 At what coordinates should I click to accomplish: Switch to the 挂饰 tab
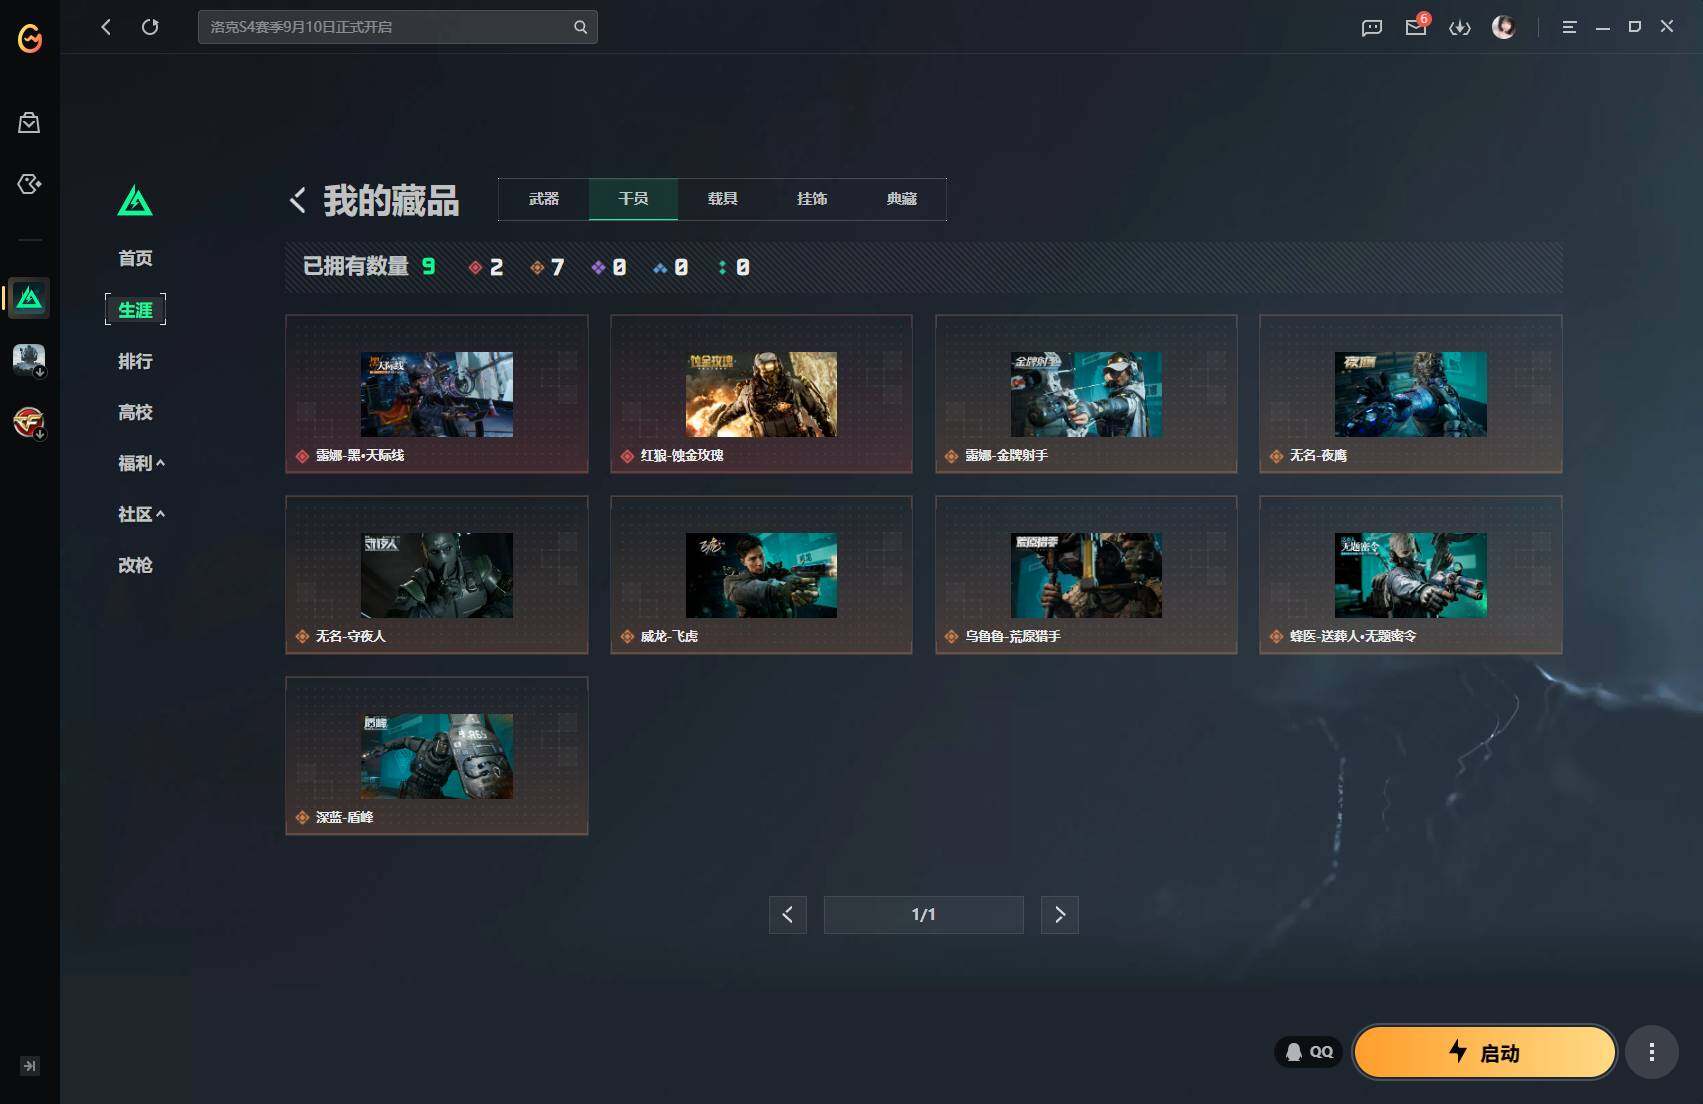[812, 199]
